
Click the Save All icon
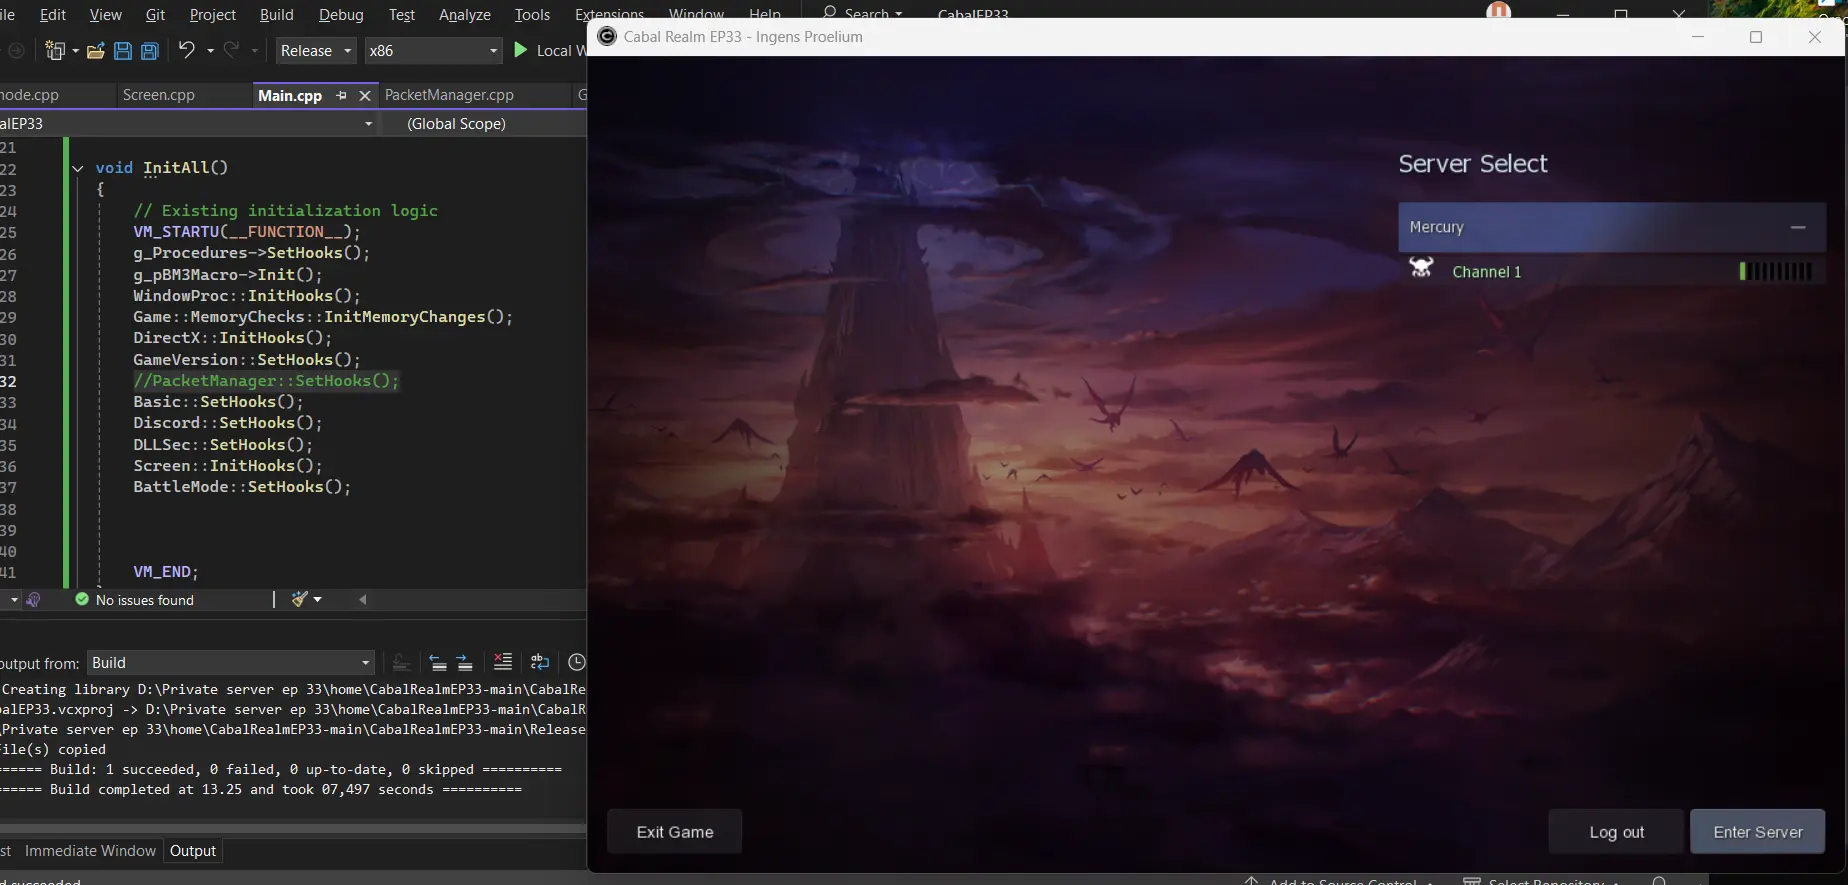click(x=150, y=51)
